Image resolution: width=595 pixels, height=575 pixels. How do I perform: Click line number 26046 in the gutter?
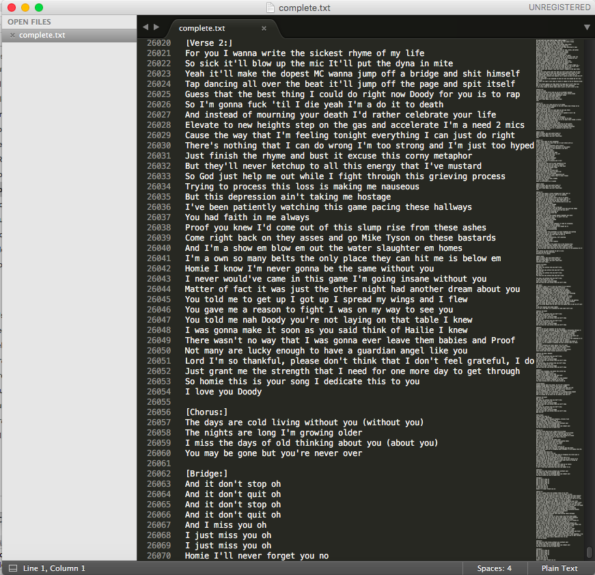[x=159, y=310]
